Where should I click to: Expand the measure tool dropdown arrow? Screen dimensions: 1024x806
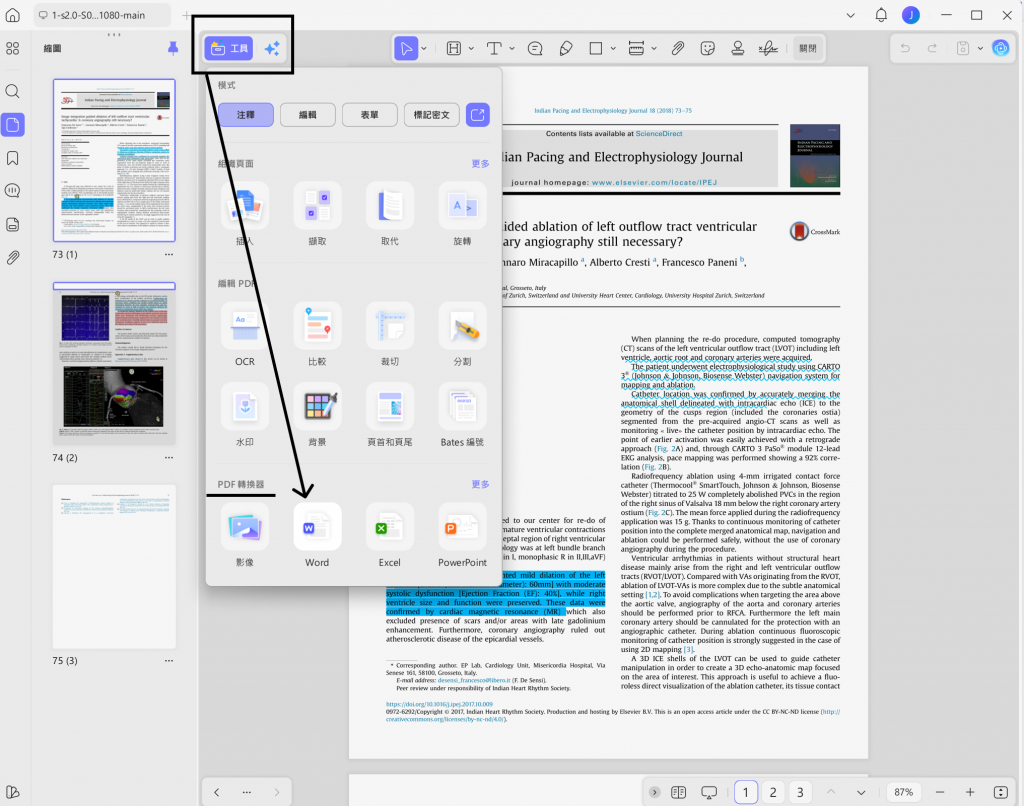(x=654, y=48)
